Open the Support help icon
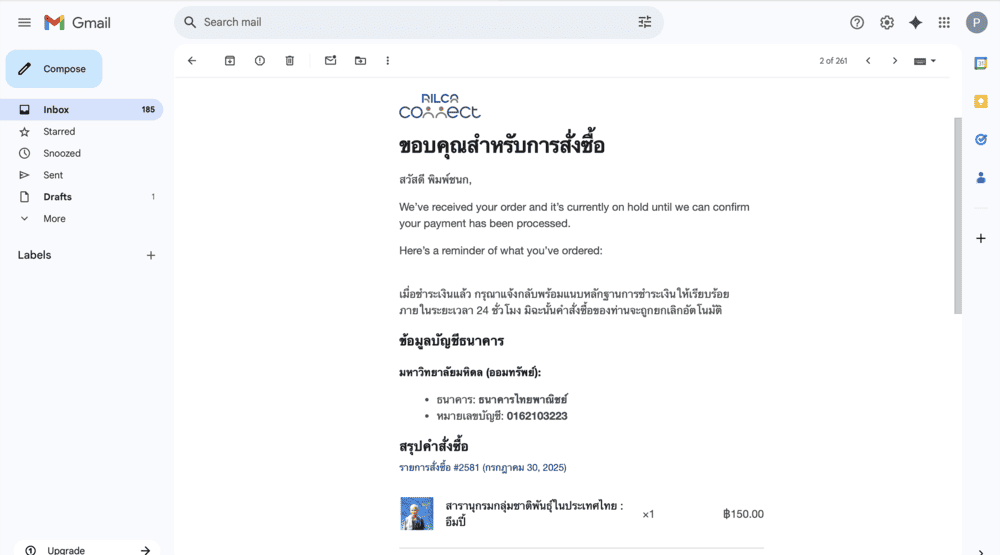The image size is (1000, 555). tap(857, 22)
